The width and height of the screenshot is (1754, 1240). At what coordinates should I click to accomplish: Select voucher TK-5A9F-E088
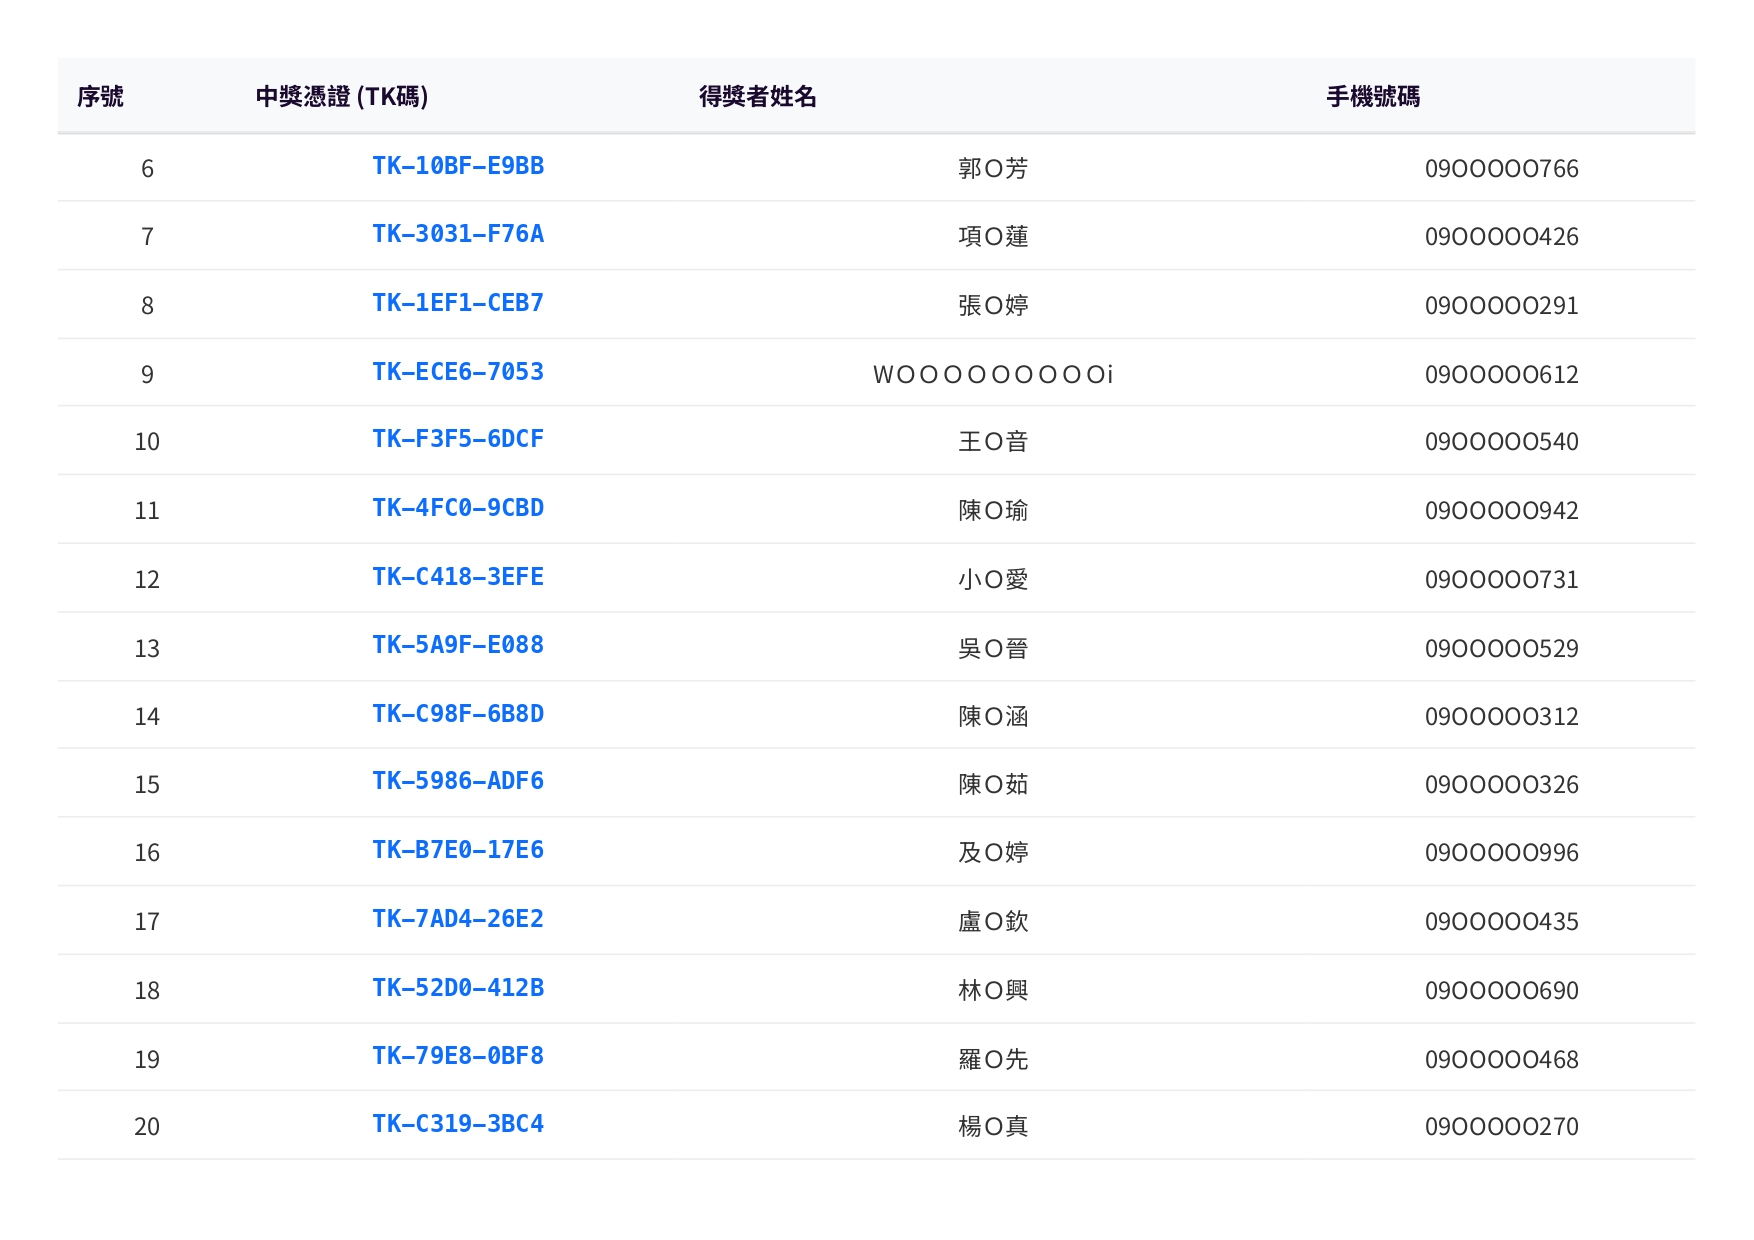pyautogui.click(x=458, y=645)
